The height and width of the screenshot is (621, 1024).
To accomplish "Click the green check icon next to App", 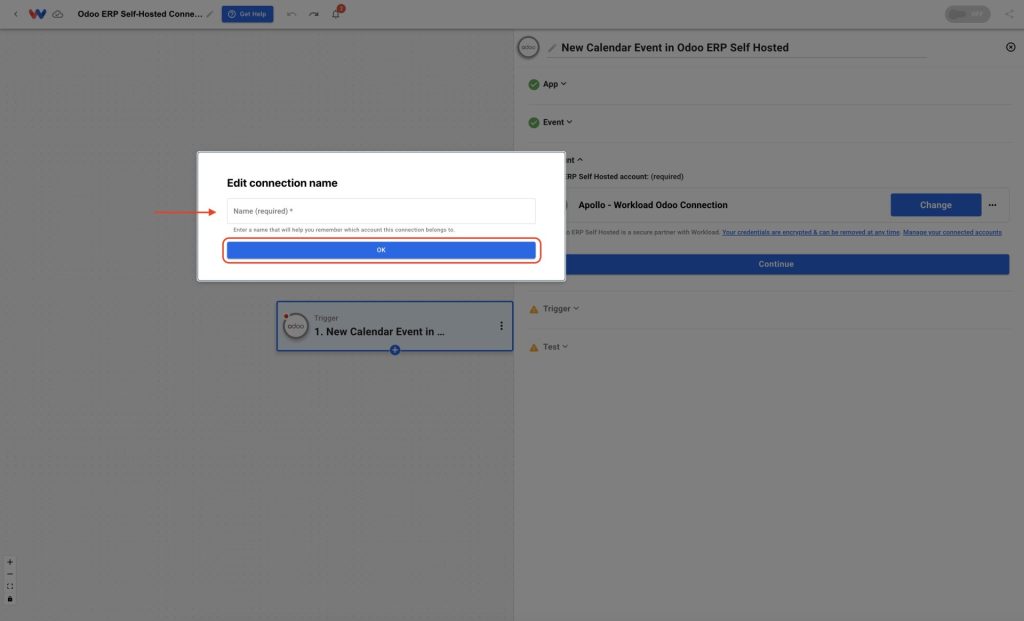I will pos(534,84).
